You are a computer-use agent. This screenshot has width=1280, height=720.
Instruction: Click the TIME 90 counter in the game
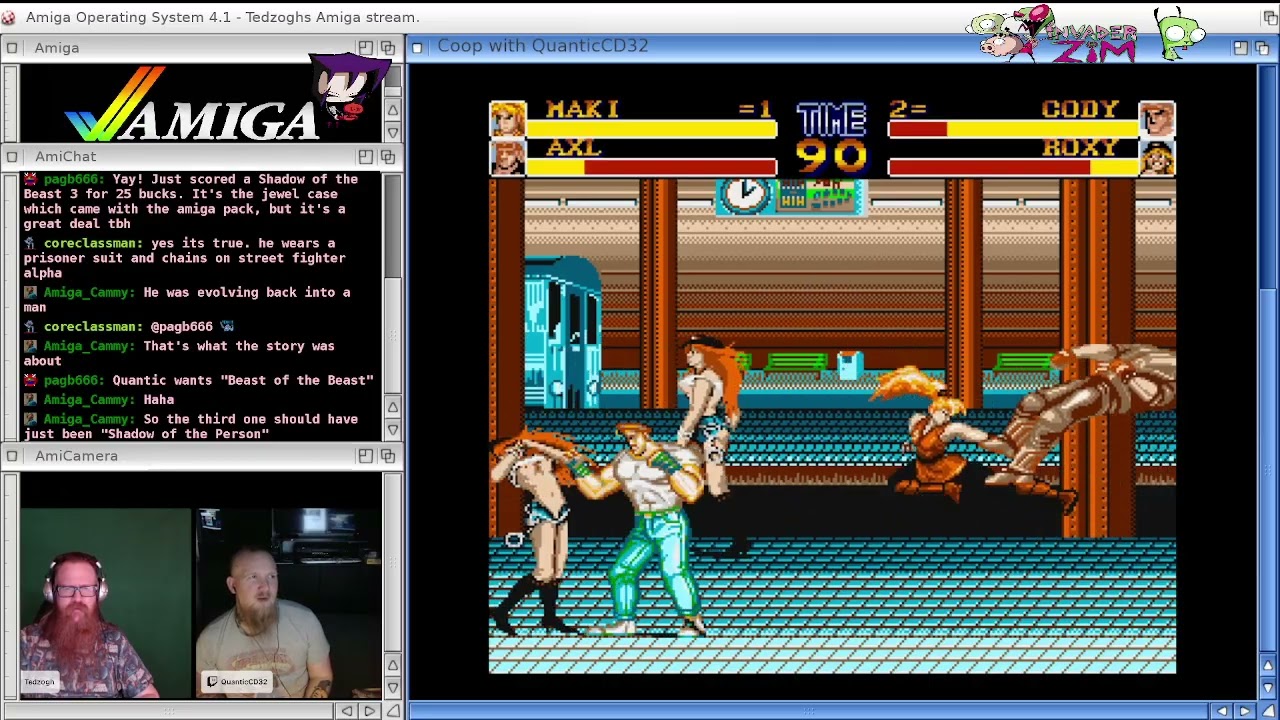pos(832,139)
